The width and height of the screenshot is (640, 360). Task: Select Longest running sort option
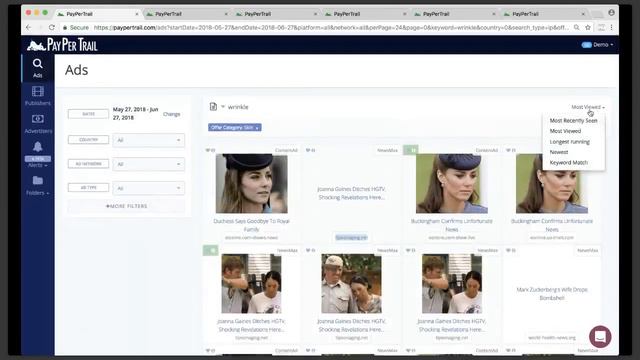[569, 142]
